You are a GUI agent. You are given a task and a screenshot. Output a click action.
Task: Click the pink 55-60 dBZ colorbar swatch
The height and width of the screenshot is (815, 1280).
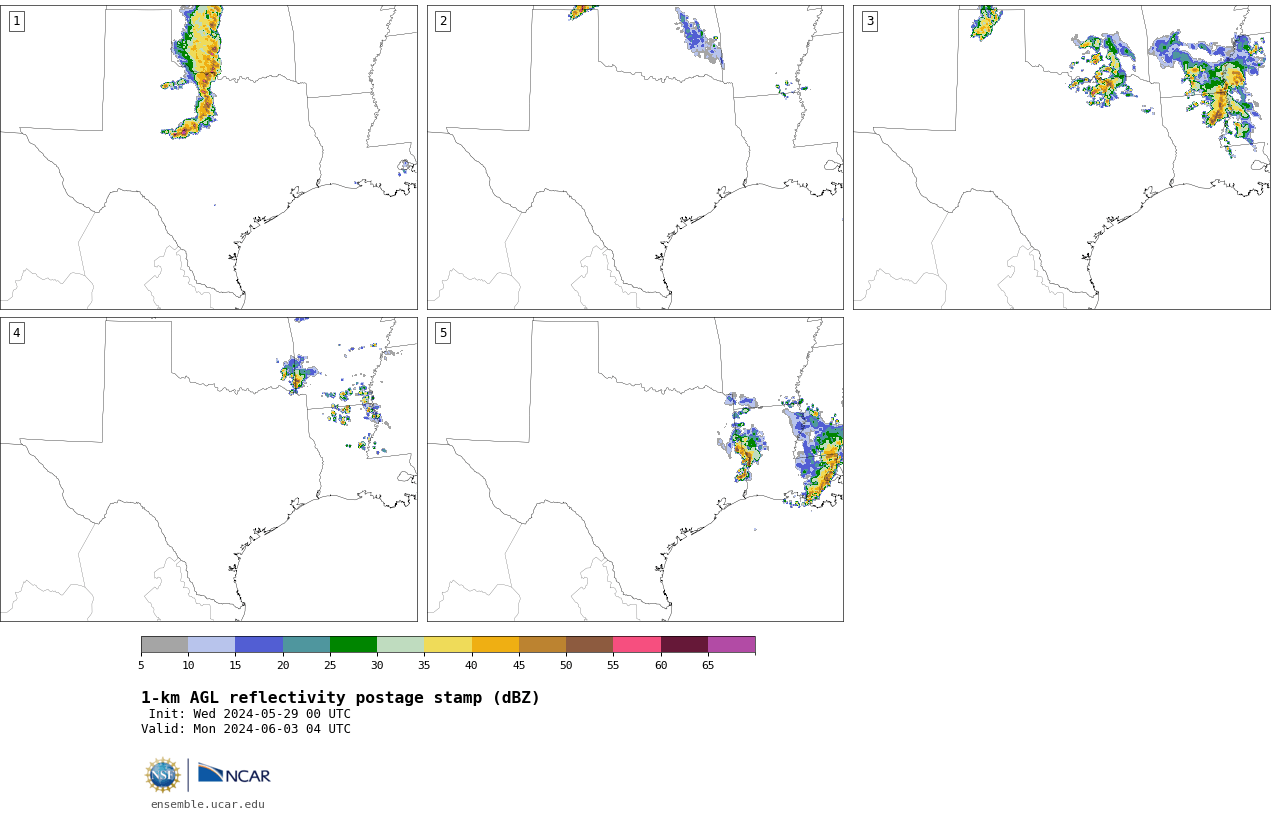[x=637, y=644]
